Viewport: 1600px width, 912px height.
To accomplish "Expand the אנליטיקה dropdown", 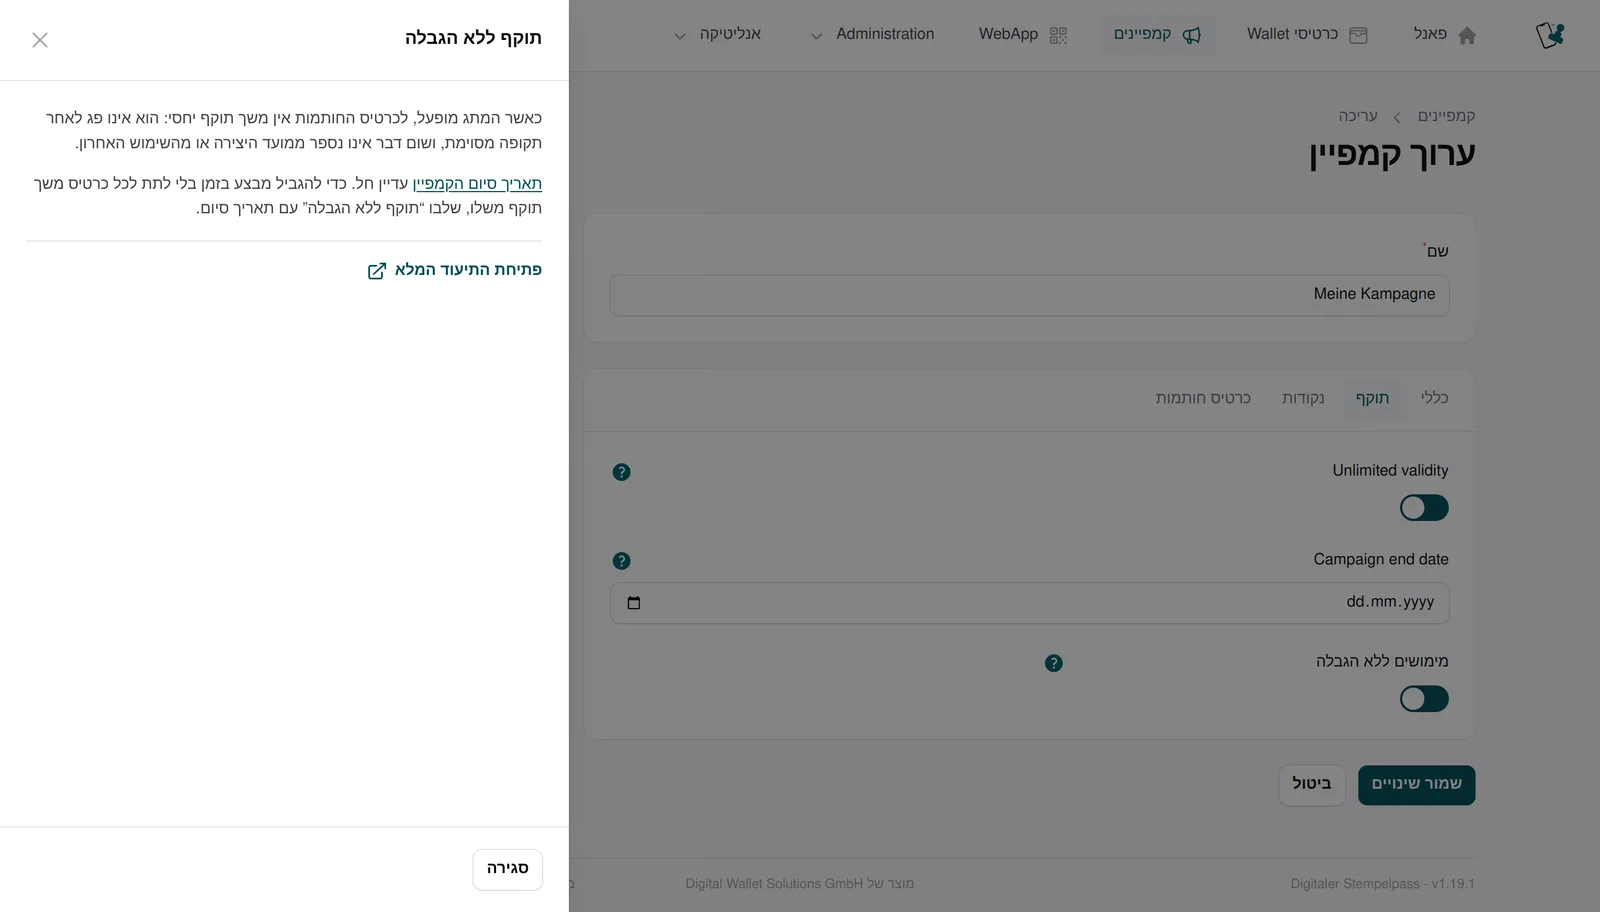I will pyautogui.click(x=717, y=35).
